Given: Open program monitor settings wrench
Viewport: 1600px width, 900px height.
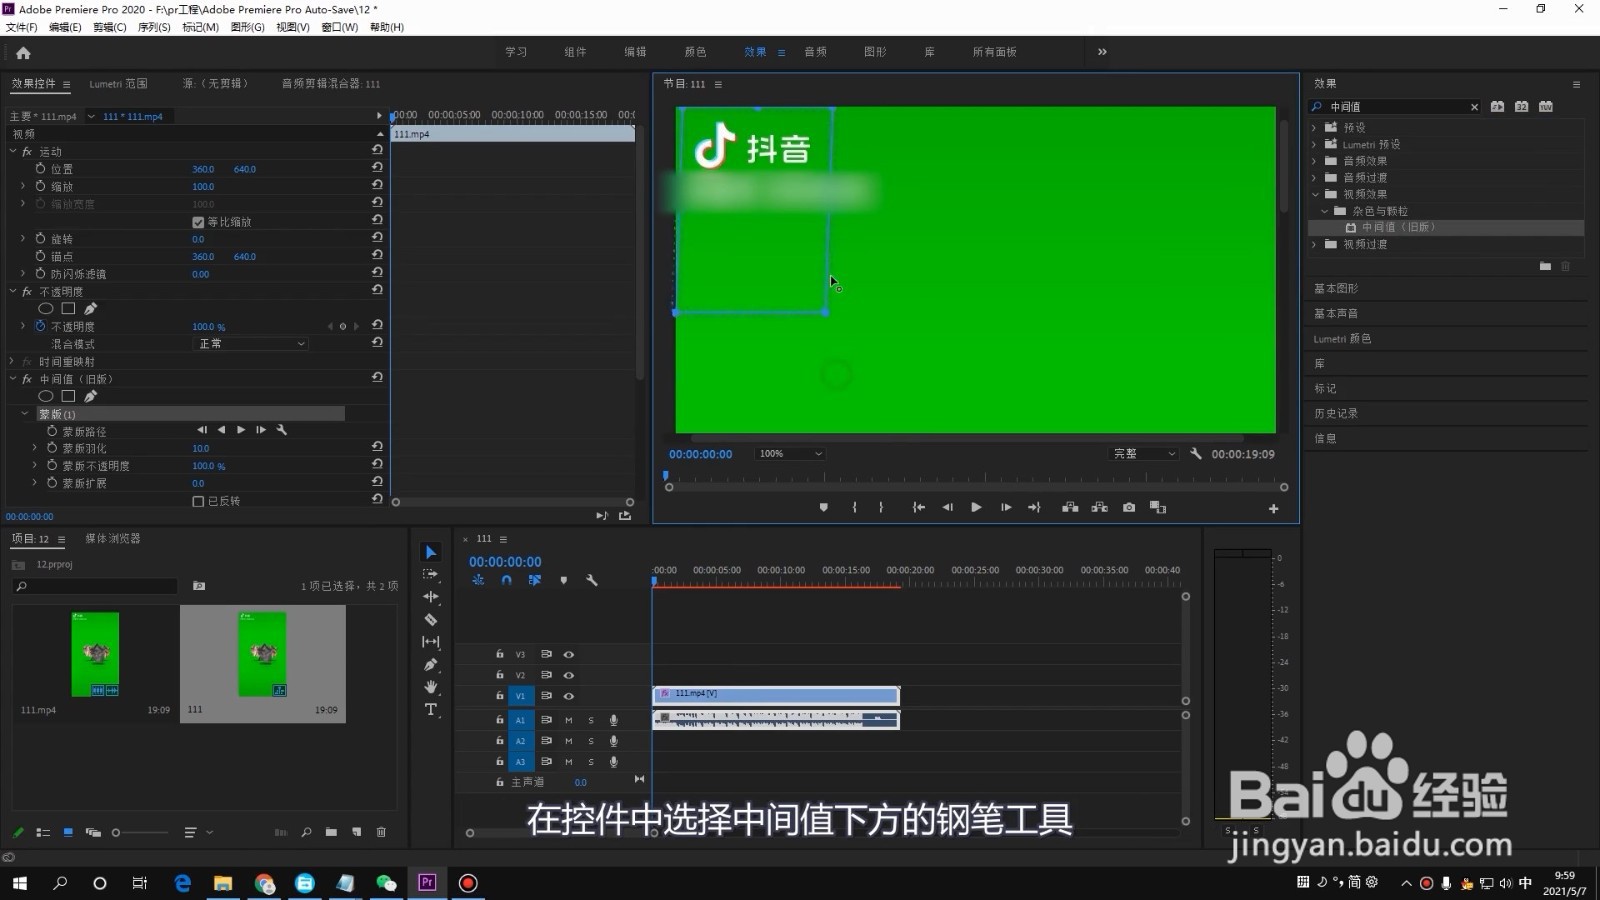Looking at the screenshot, I should point(1196,454).
